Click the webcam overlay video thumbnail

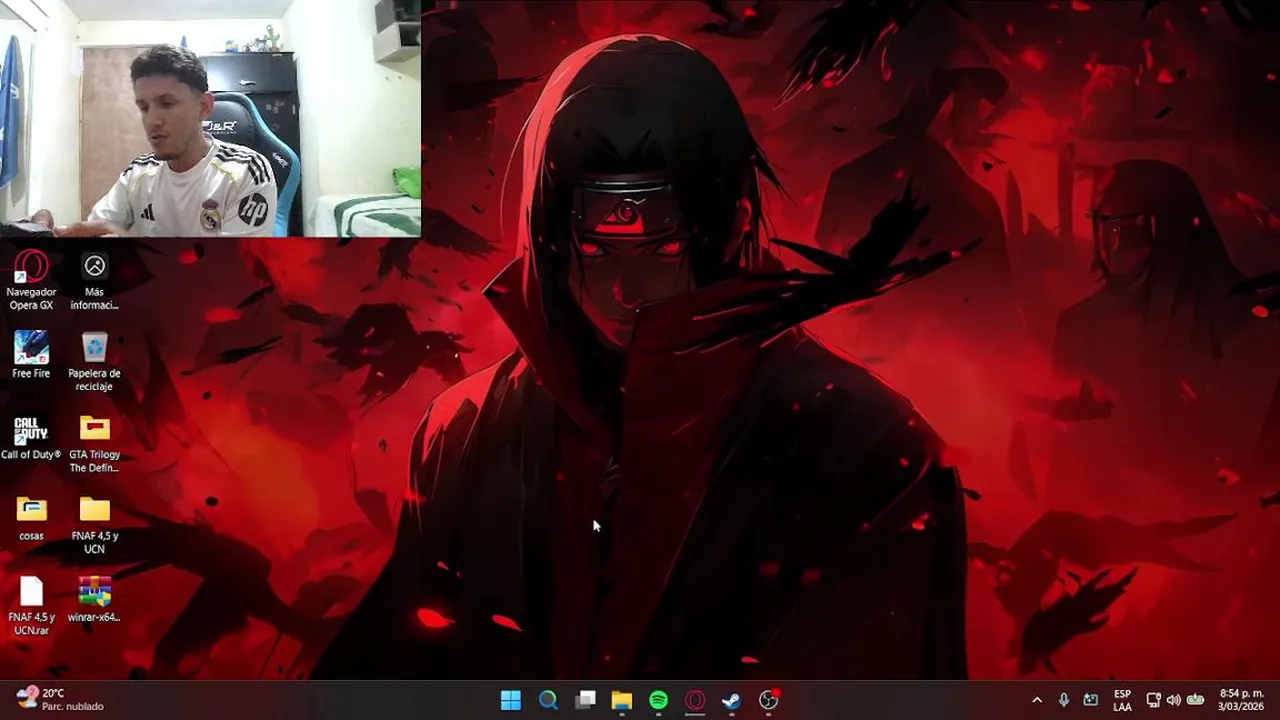tap(210, 118)
